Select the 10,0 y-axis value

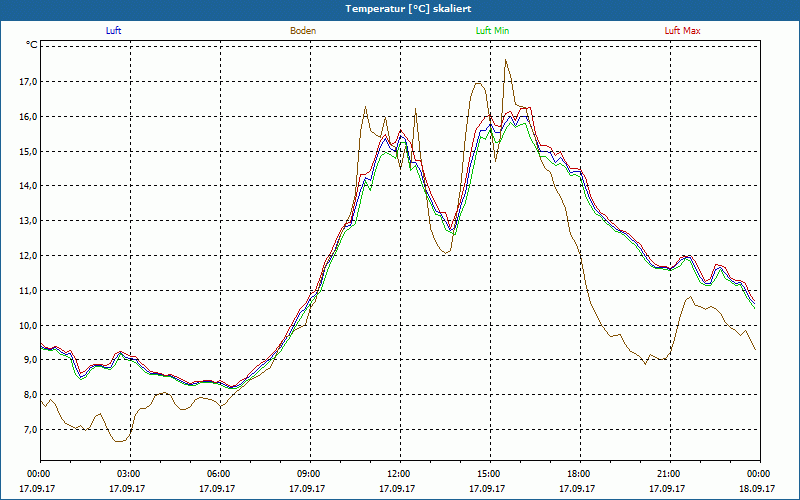click(x=29, y=326)
